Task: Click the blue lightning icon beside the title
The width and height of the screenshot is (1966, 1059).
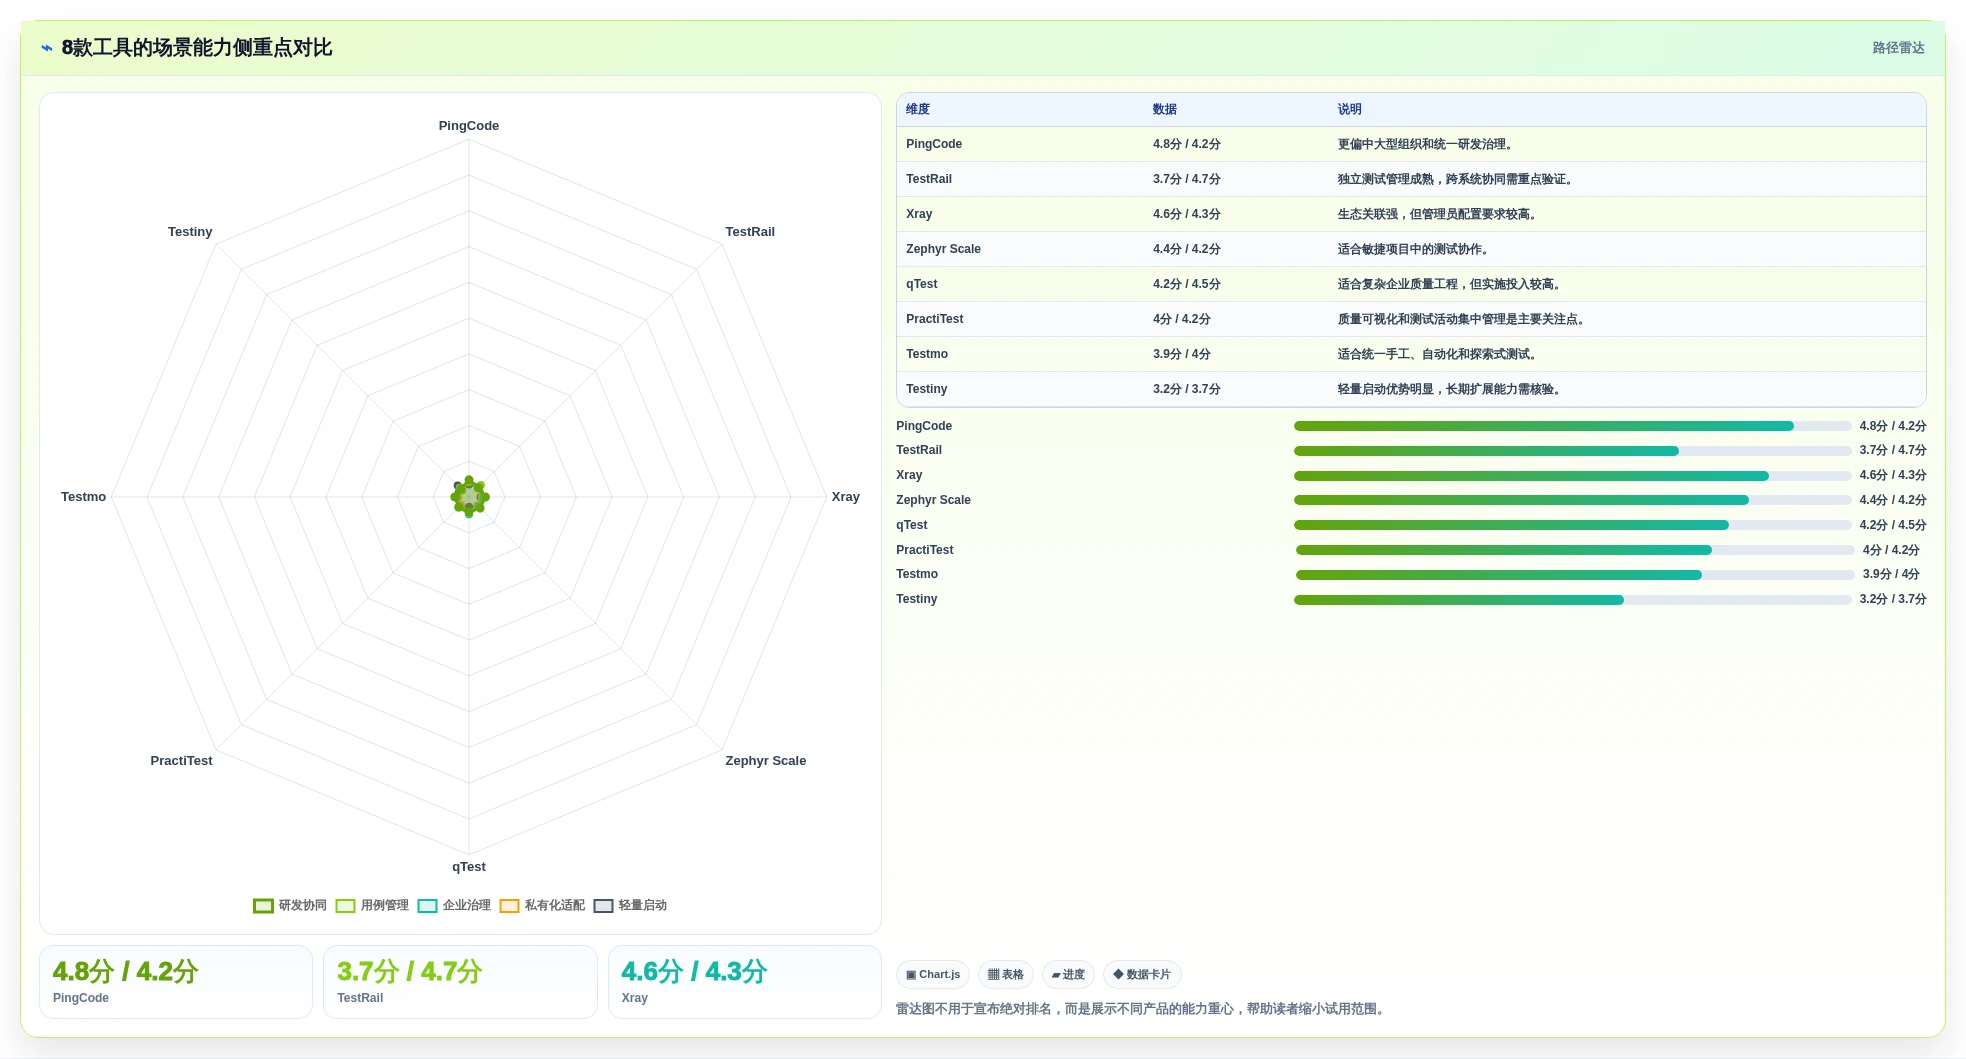Action: [47, 48]
